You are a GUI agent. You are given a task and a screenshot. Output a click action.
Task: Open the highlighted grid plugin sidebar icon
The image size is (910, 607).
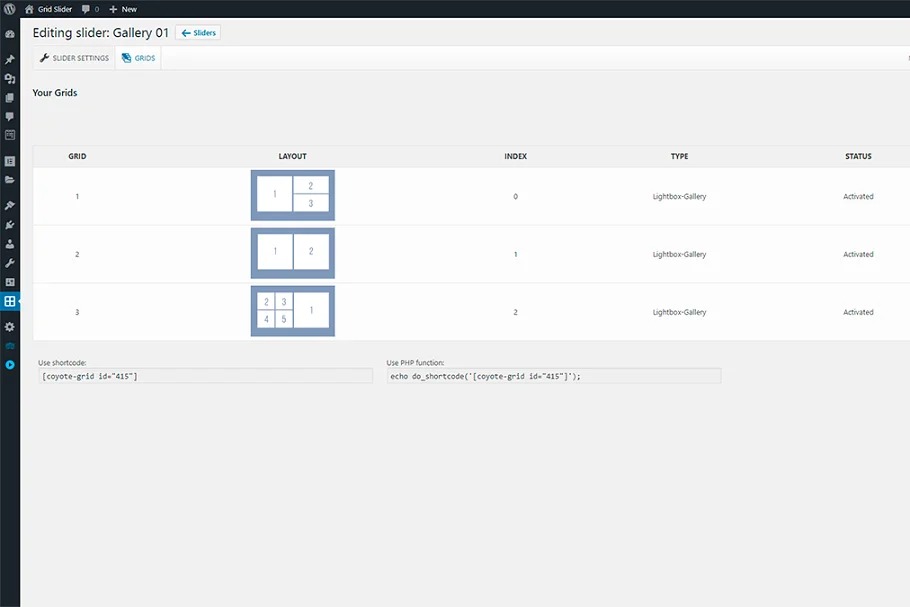point(10,301)
